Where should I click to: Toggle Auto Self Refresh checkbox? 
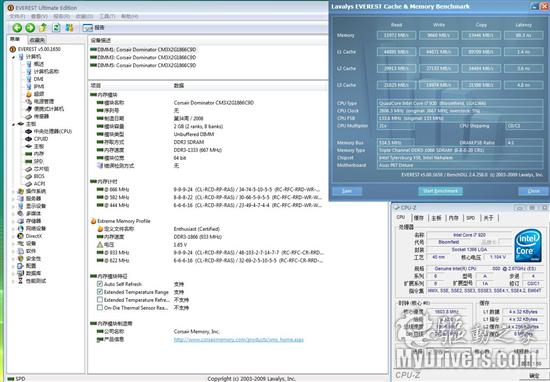click(100, 284)
